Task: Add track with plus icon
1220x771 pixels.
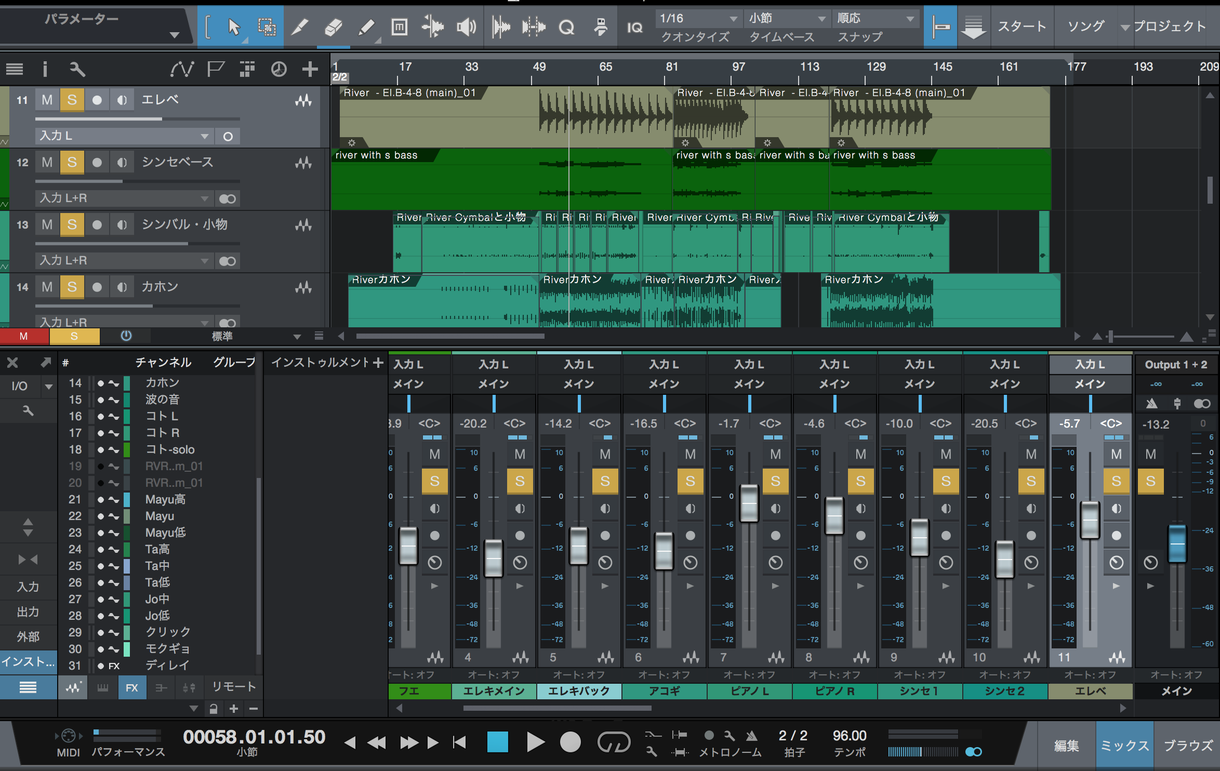Action: click(310, 69)
